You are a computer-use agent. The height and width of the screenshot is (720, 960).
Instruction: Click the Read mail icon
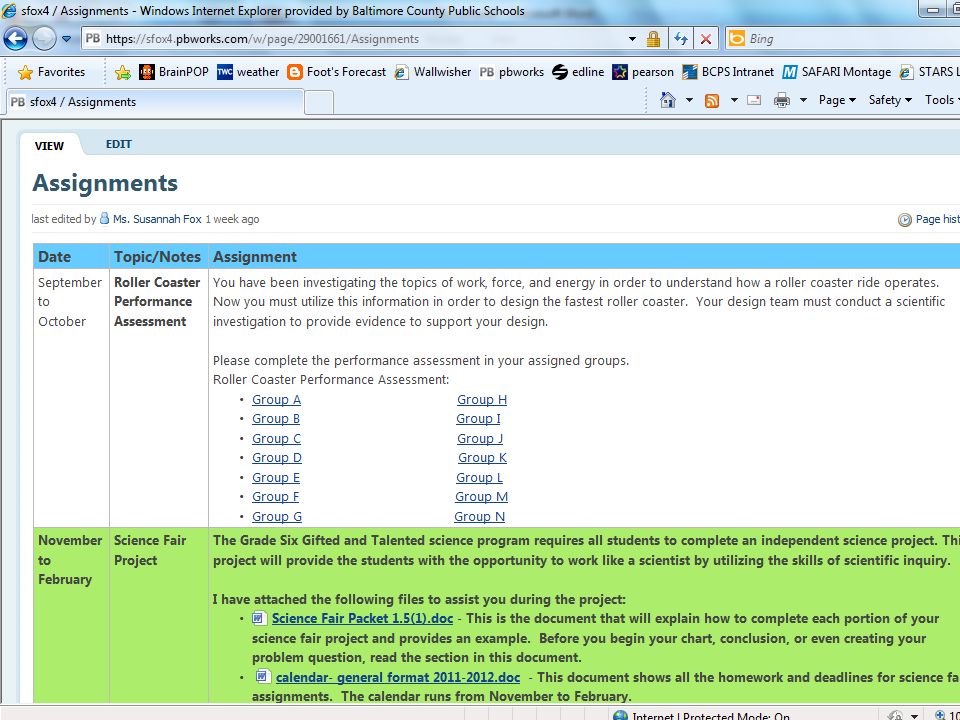tap(754, 100)
